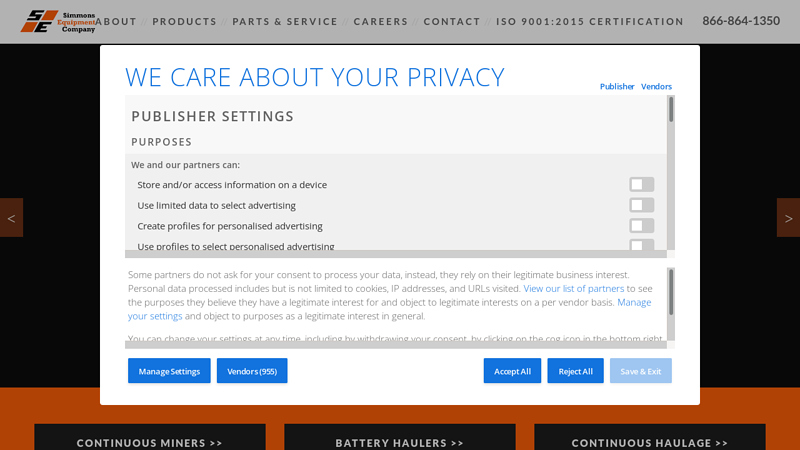Screen dimensions: 800x450
Task: Click Accept All cookies button
Action: tap(512, 371)
